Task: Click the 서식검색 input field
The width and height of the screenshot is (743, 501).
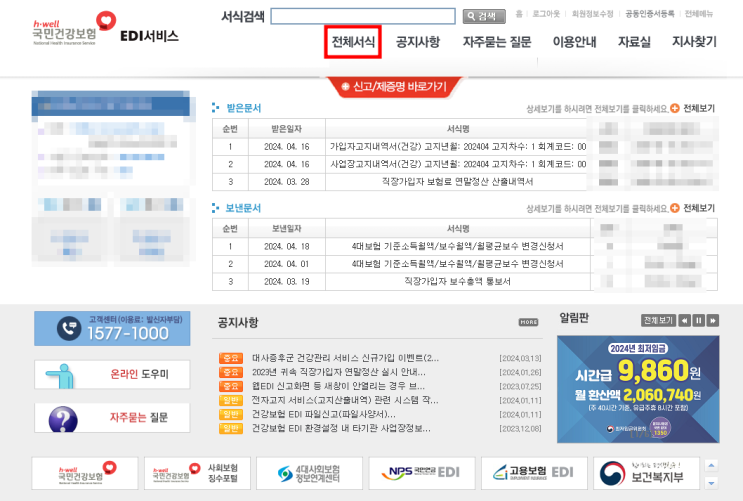Action: [363, 16]
